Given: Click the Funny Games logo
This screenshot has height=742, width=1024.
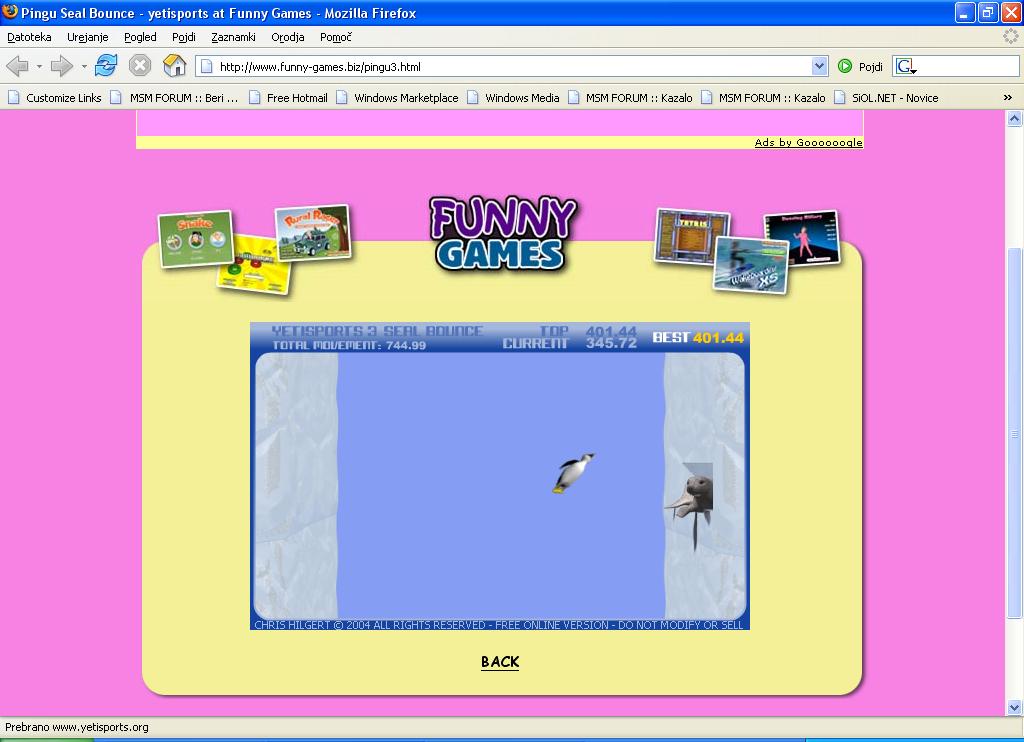Looking at the screenshot, I should click(x=503, y=234).
